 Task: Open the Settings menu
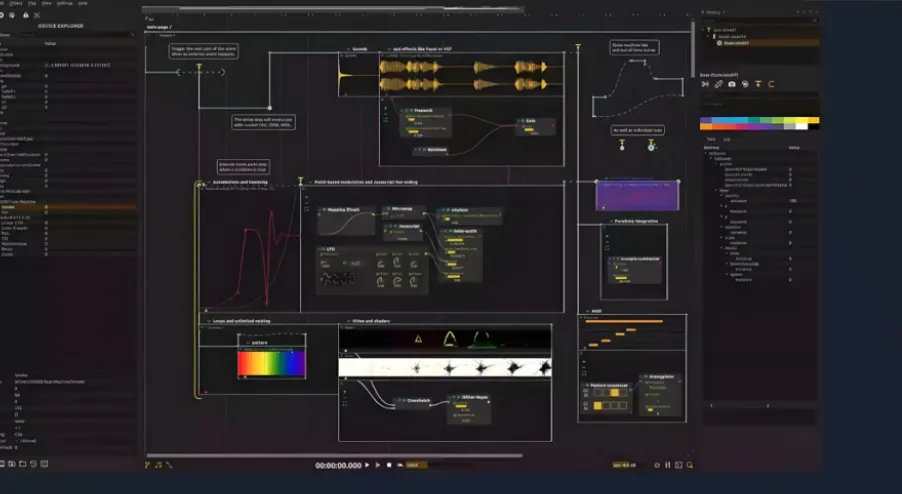65,4
